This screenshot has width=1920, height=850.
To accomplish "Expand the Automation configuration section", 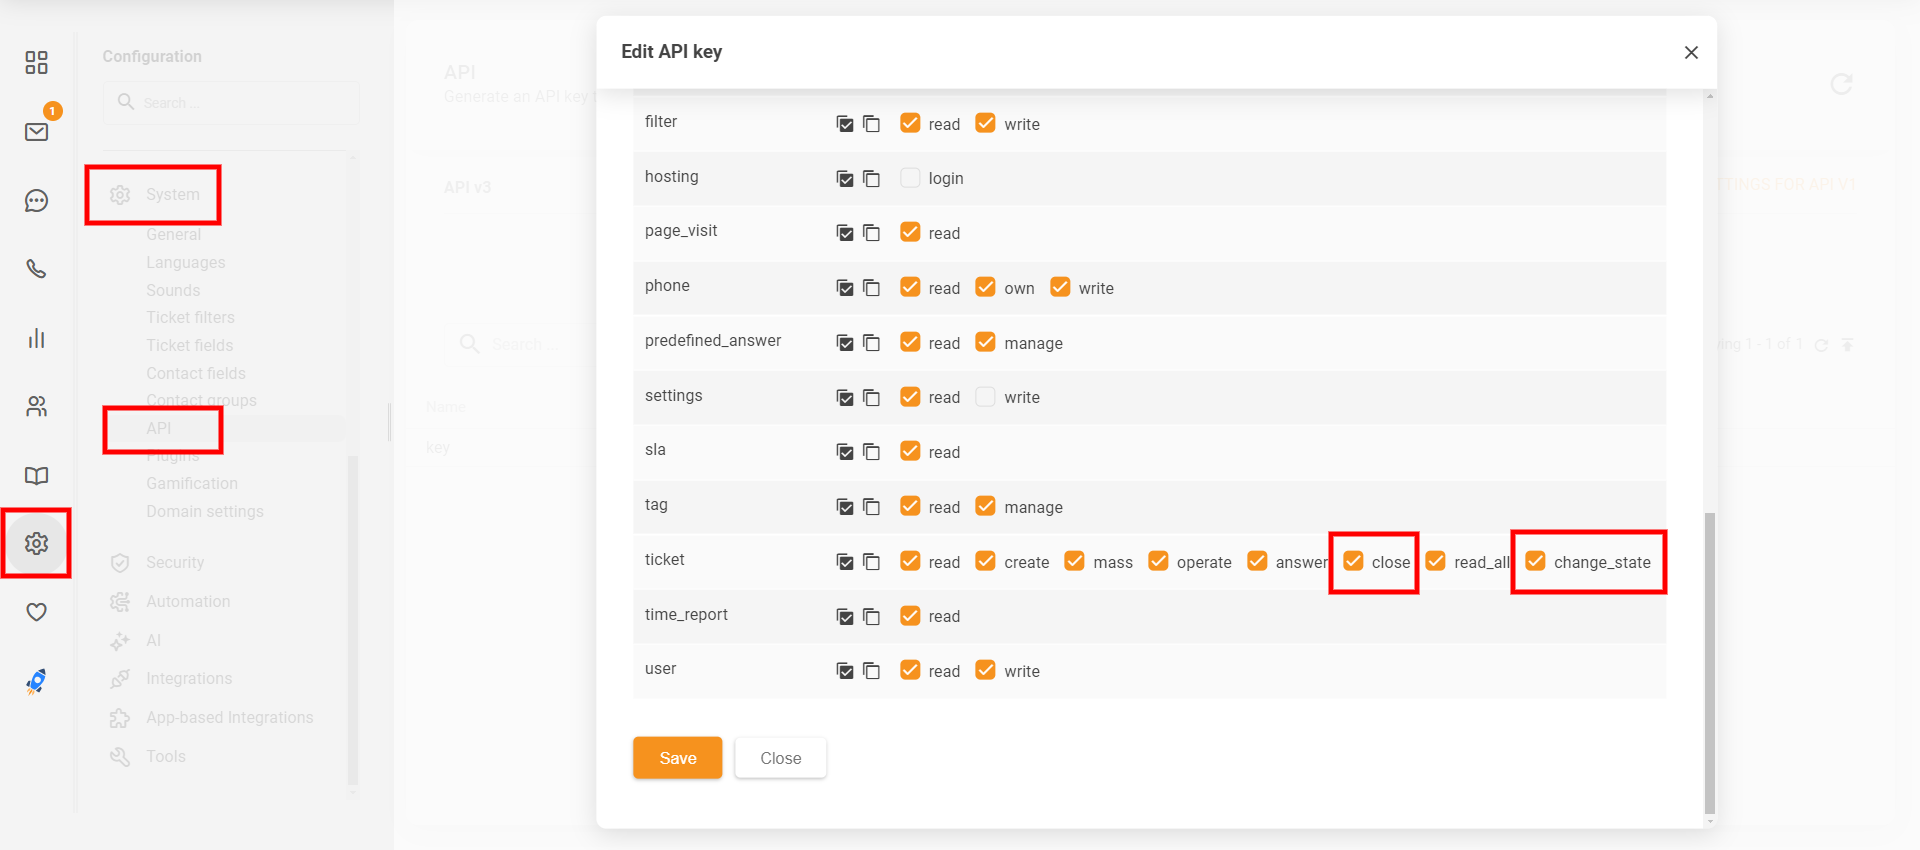I will pyautogui.click(x=188, y=601).
